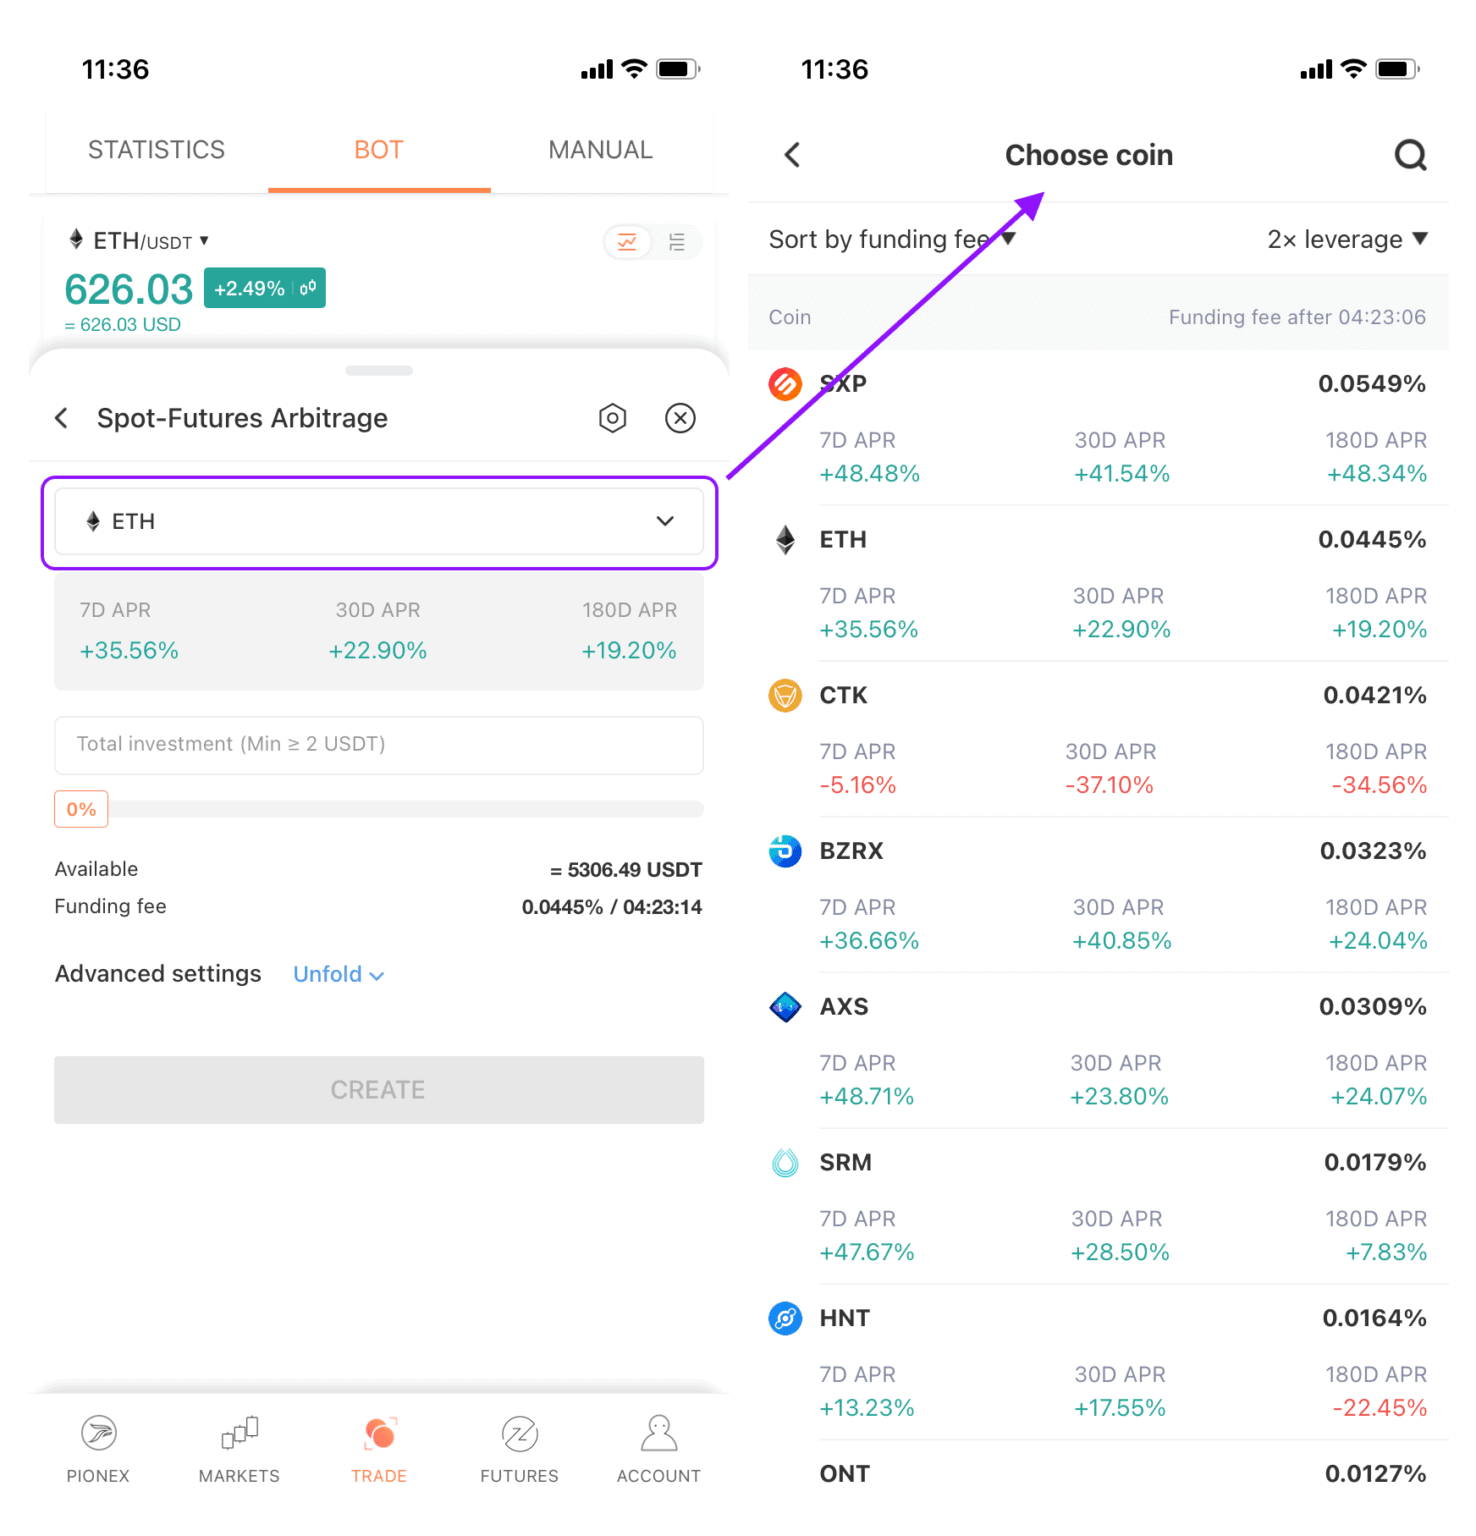Click CTK funding fee 0.0421%
This screenshot has width=1476, height=1536.
coord(1374,695)
